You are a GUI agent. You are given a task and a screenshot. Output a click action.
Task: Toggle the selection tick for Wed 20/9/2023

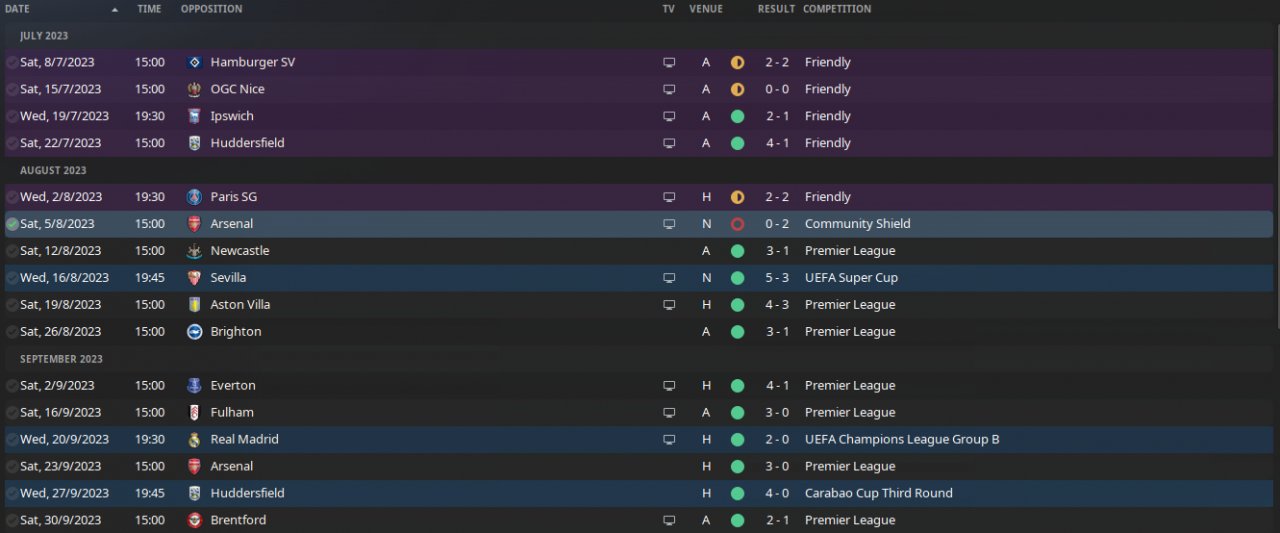[12, 439]
